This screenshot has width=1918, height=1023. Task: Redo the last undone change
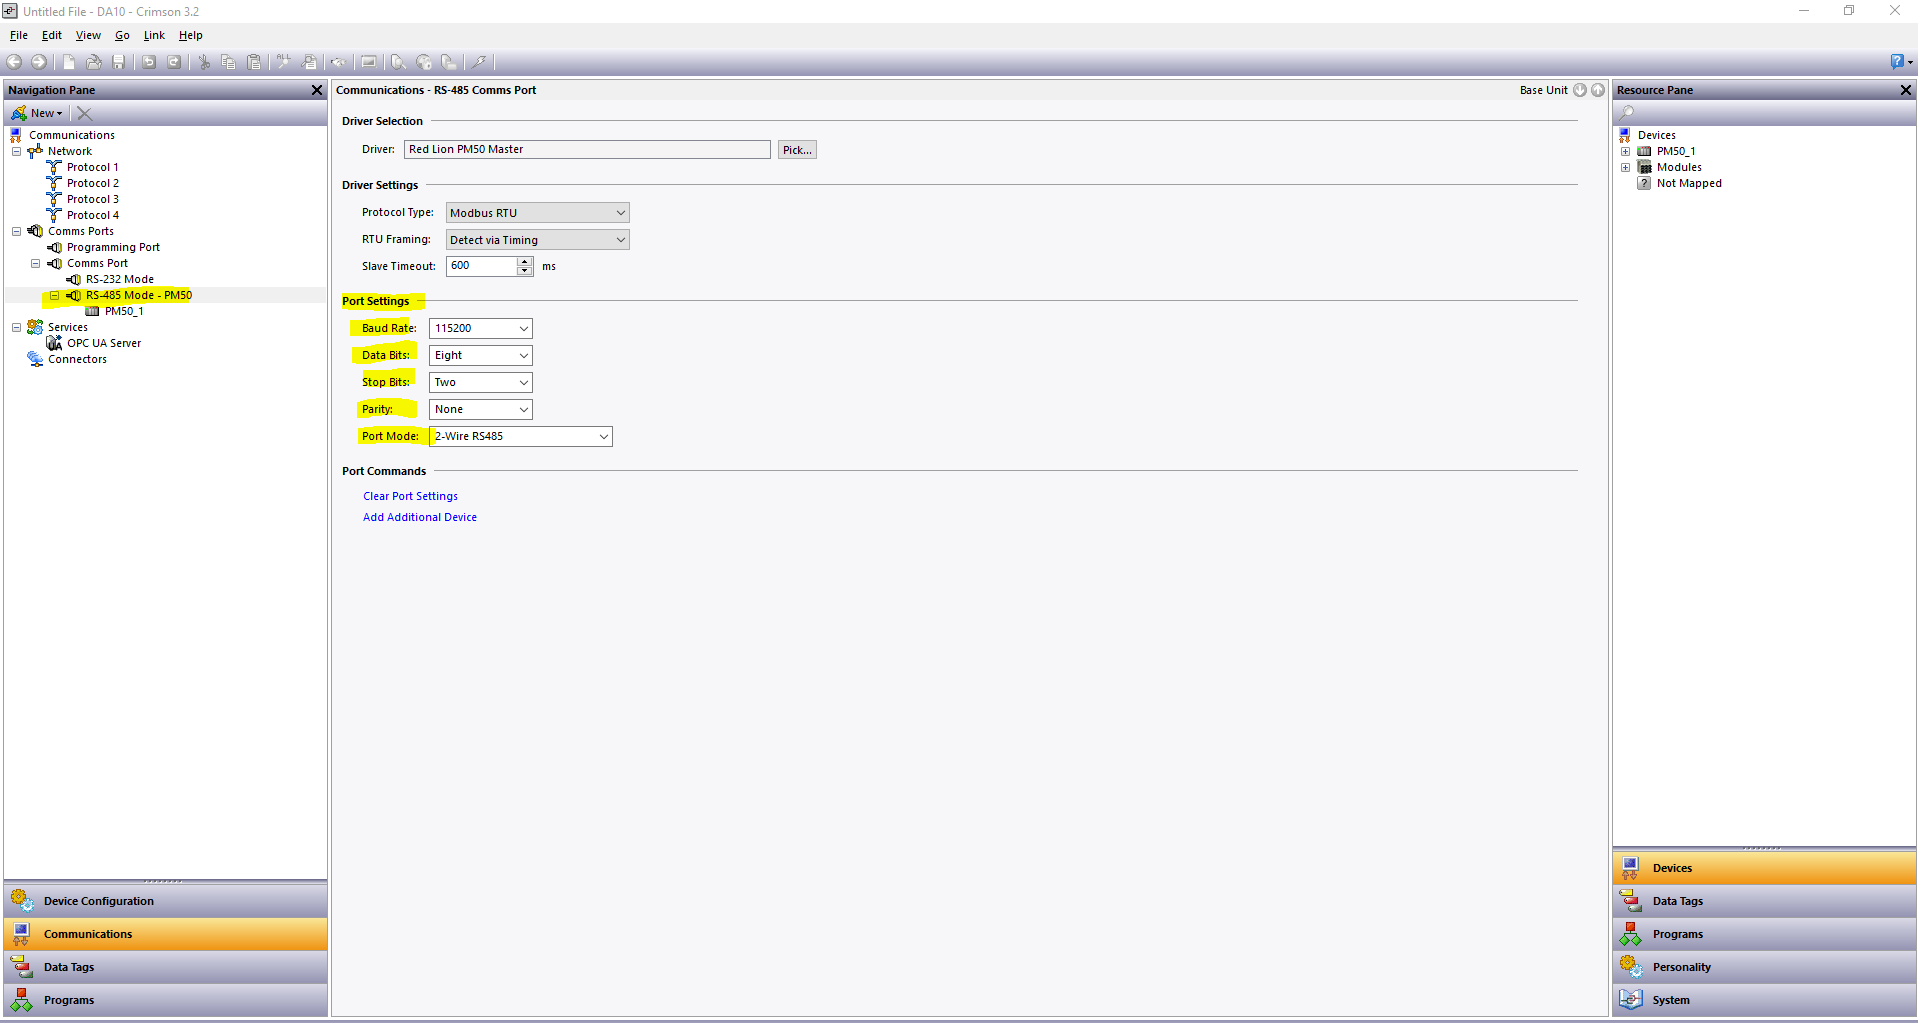pos(174,62)
